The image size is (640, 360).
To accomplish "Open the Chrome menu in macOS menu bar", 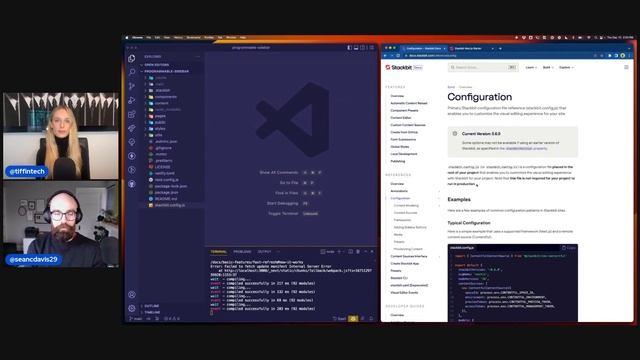I will [138, 38].
